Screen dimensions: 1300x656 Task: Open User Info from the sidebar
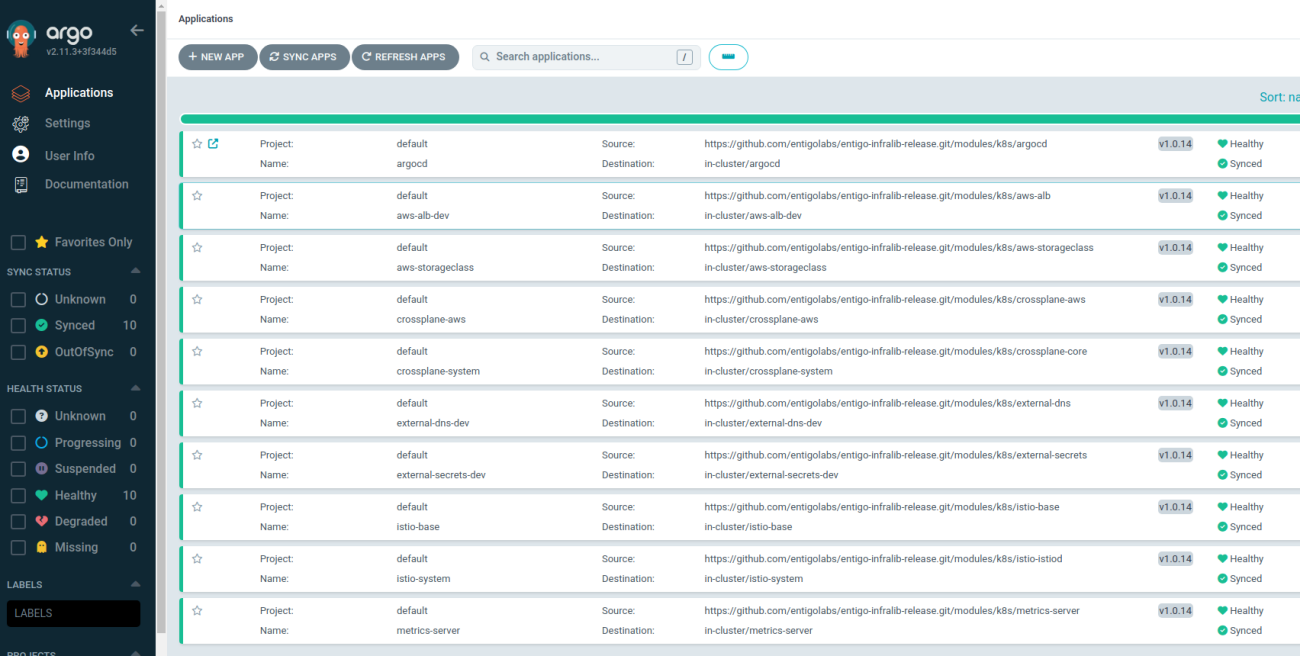point(70,156)
